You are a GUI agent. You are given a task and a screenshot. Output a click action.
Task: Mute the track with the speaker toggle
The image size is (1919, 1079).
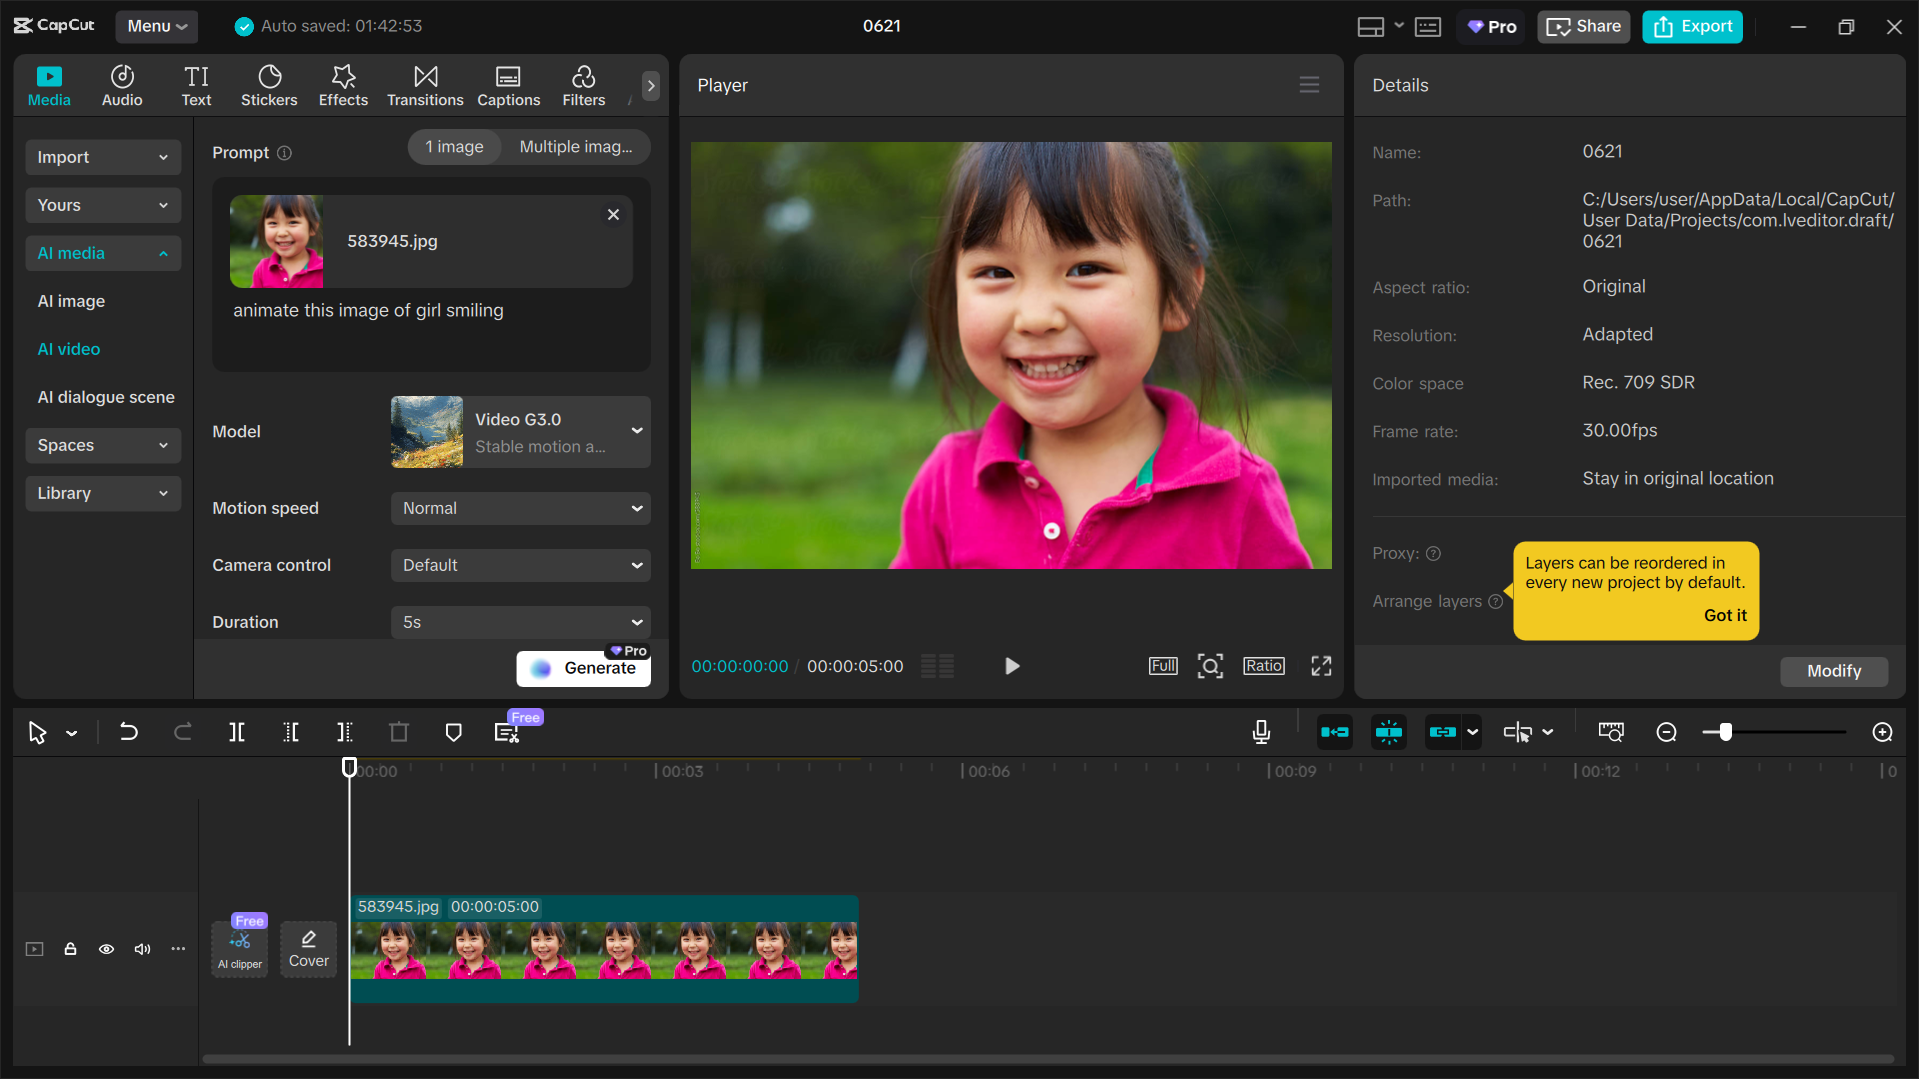[x=142, y=949]
